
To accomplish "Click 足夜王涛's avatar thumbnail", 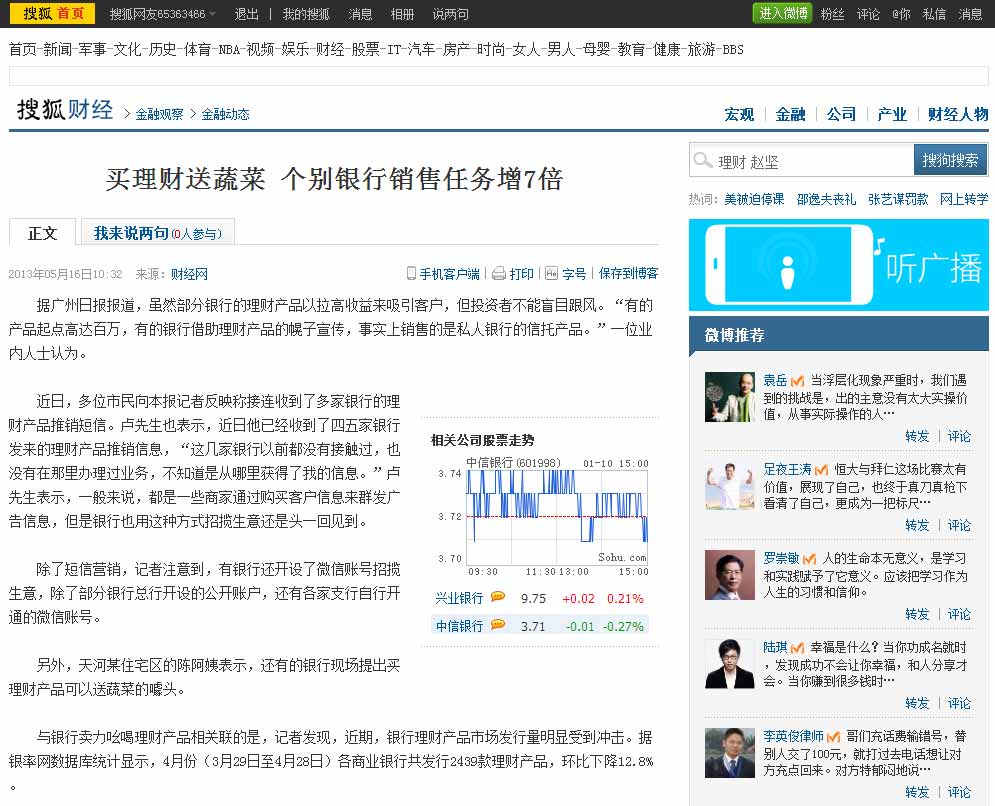I will 730,486.
